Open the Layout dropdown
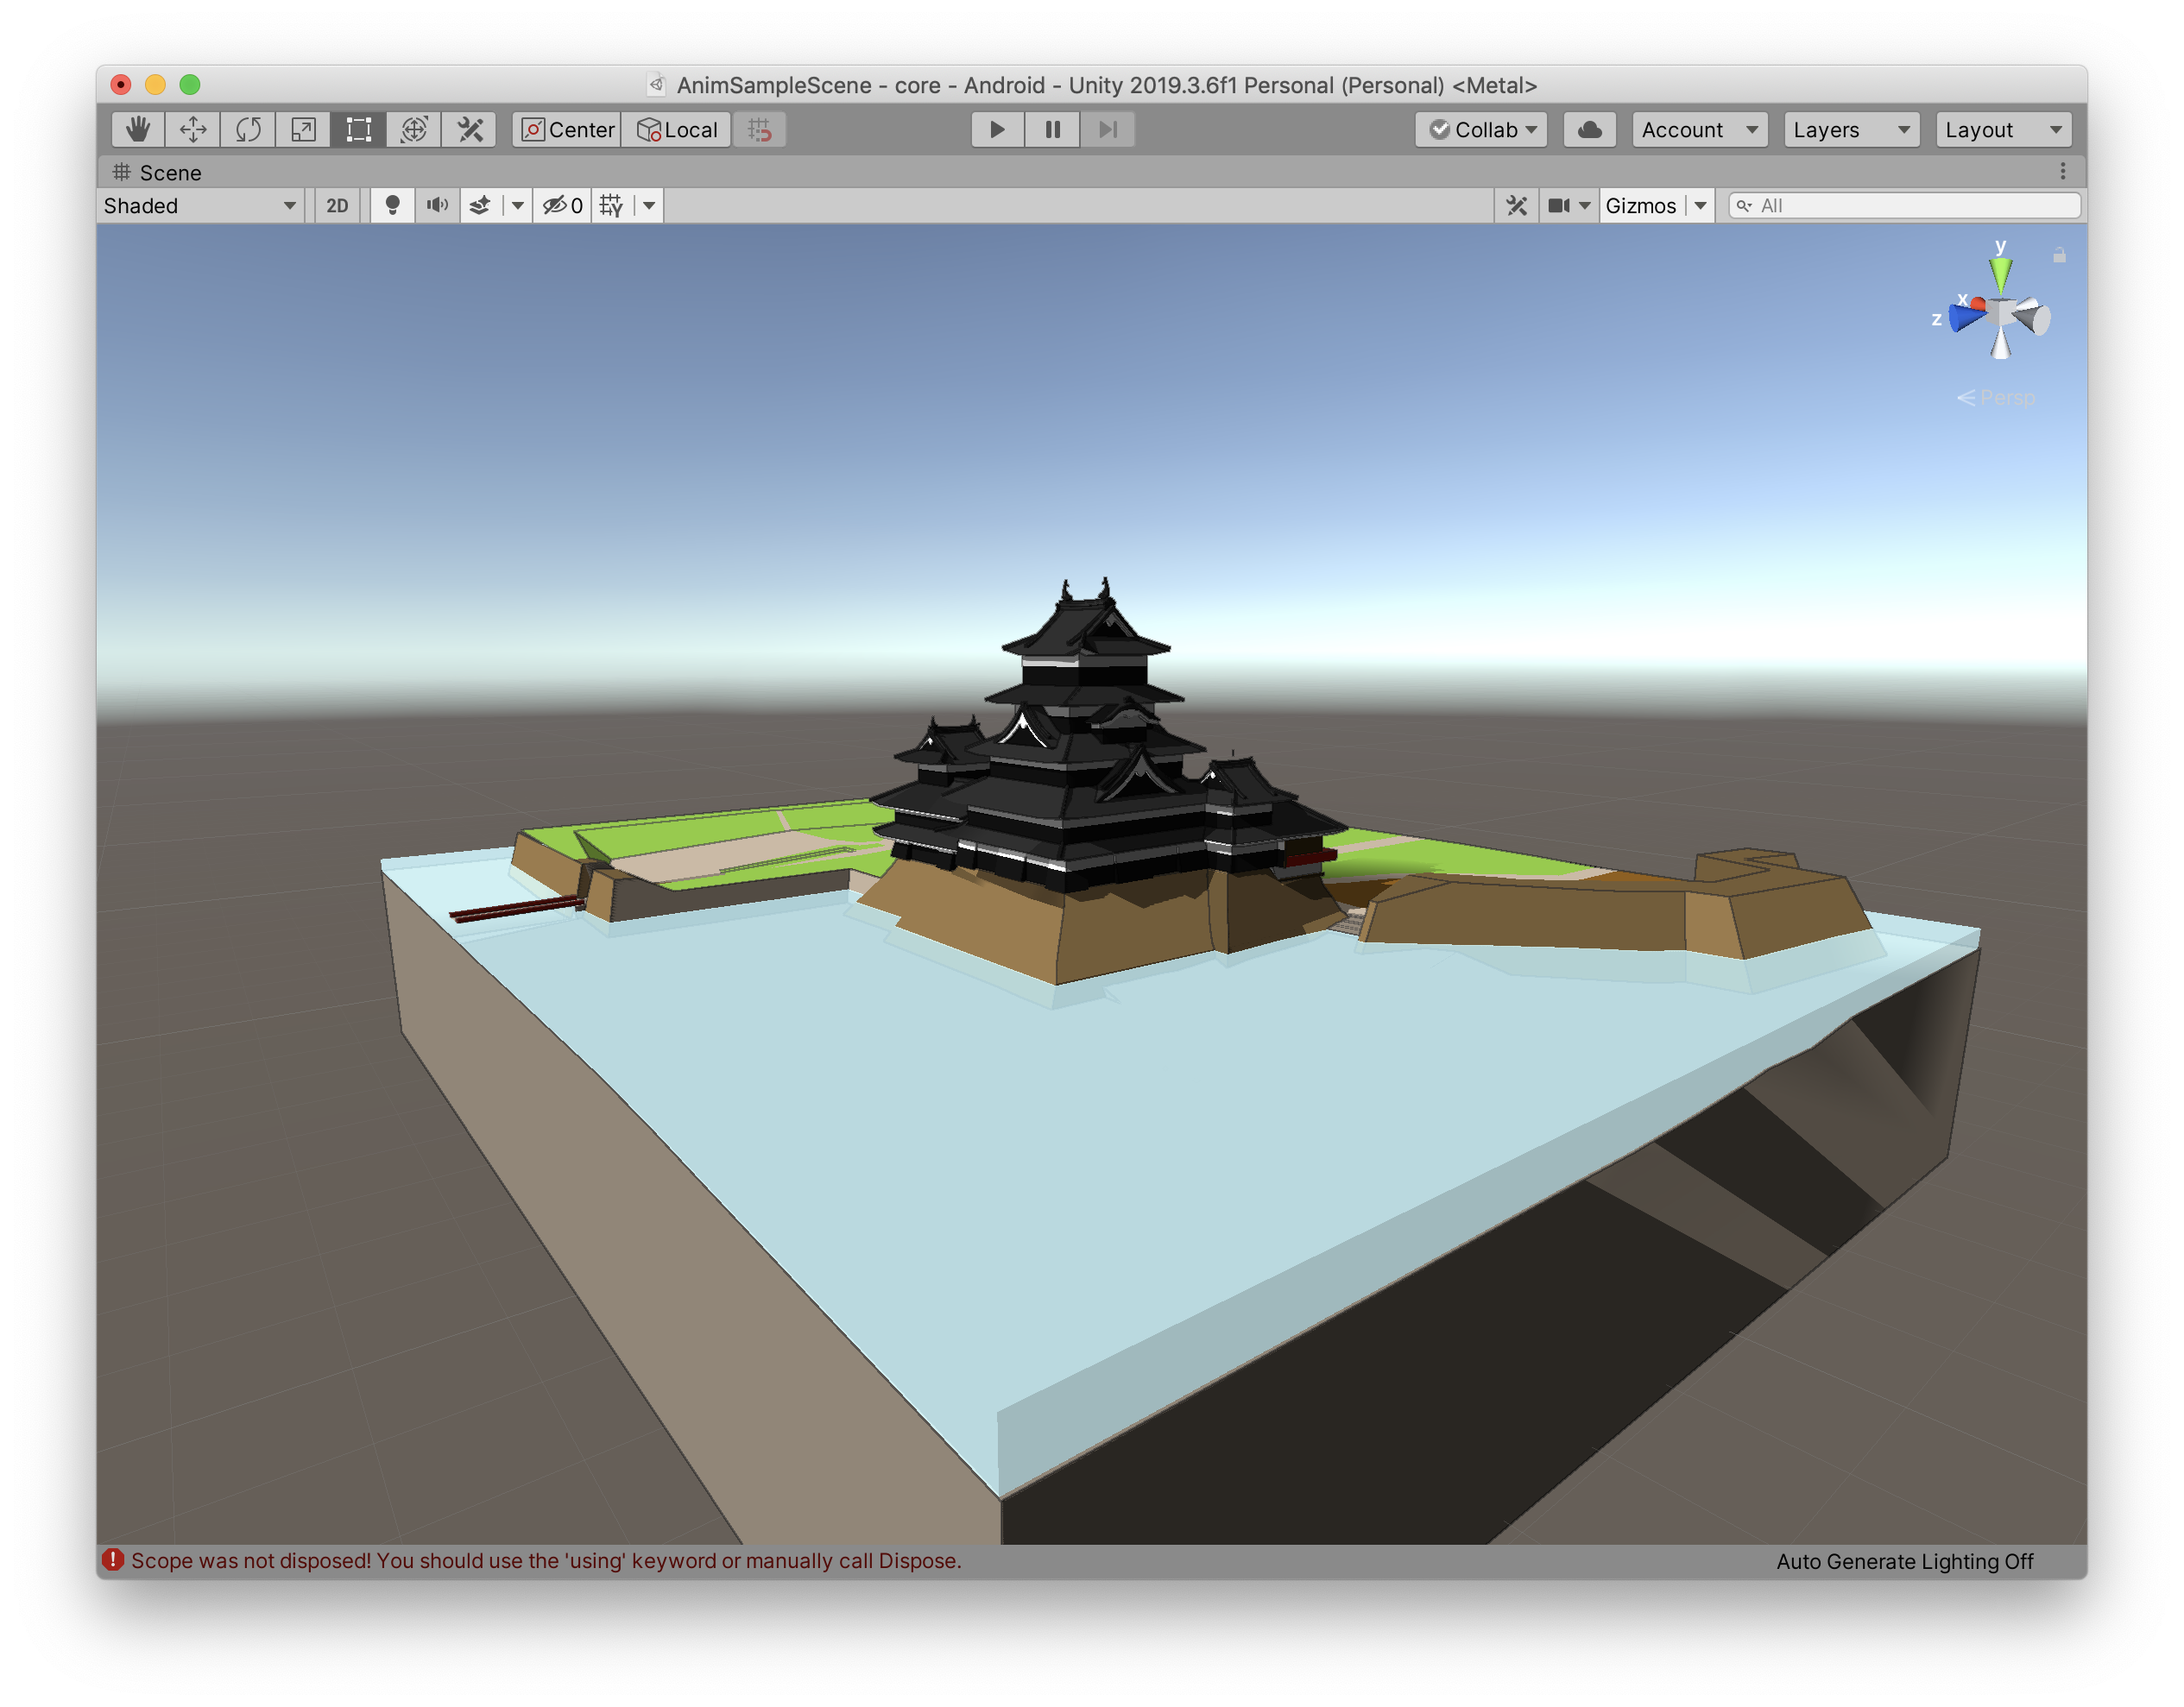2184x1707 pixels. [2003, 130]
